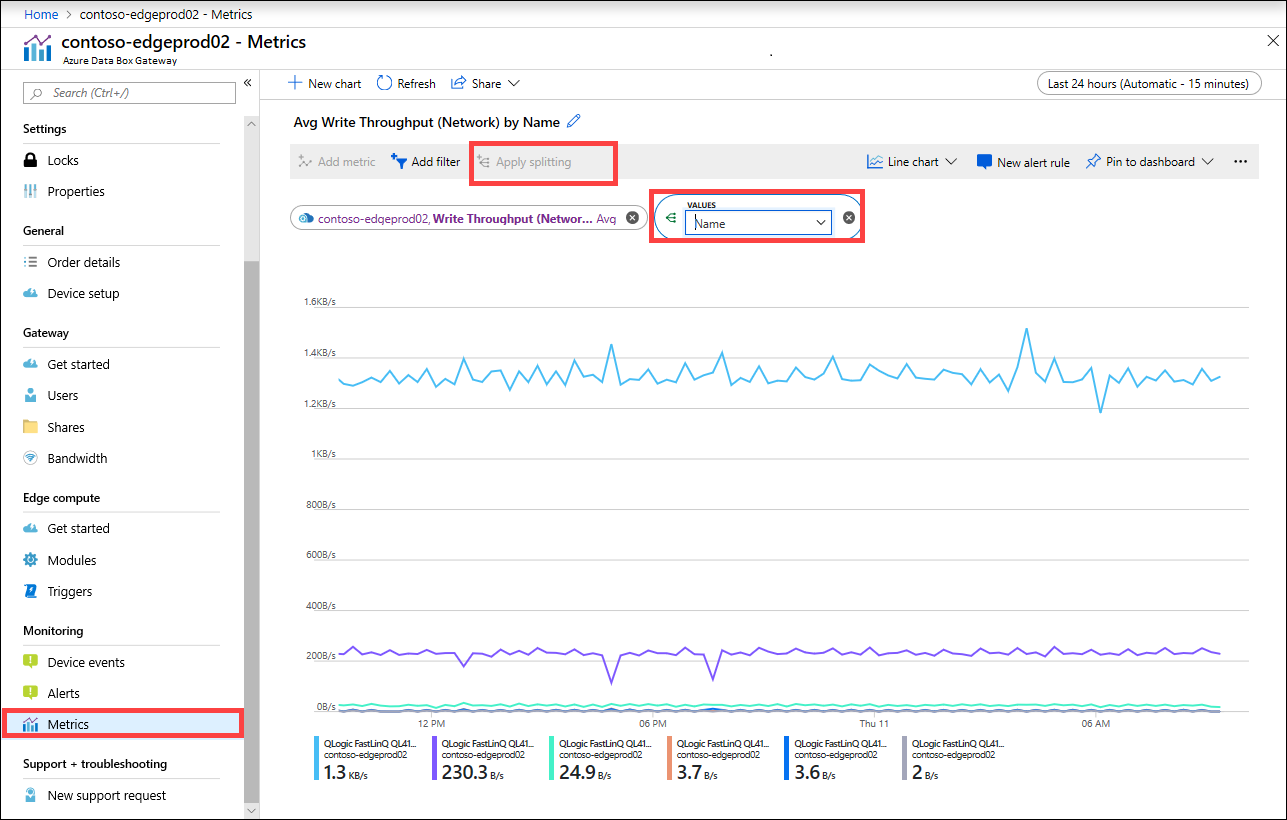Click the Add filter funnel icon
The height and width of the screenshot is (820, 1287).
point(399,161)
